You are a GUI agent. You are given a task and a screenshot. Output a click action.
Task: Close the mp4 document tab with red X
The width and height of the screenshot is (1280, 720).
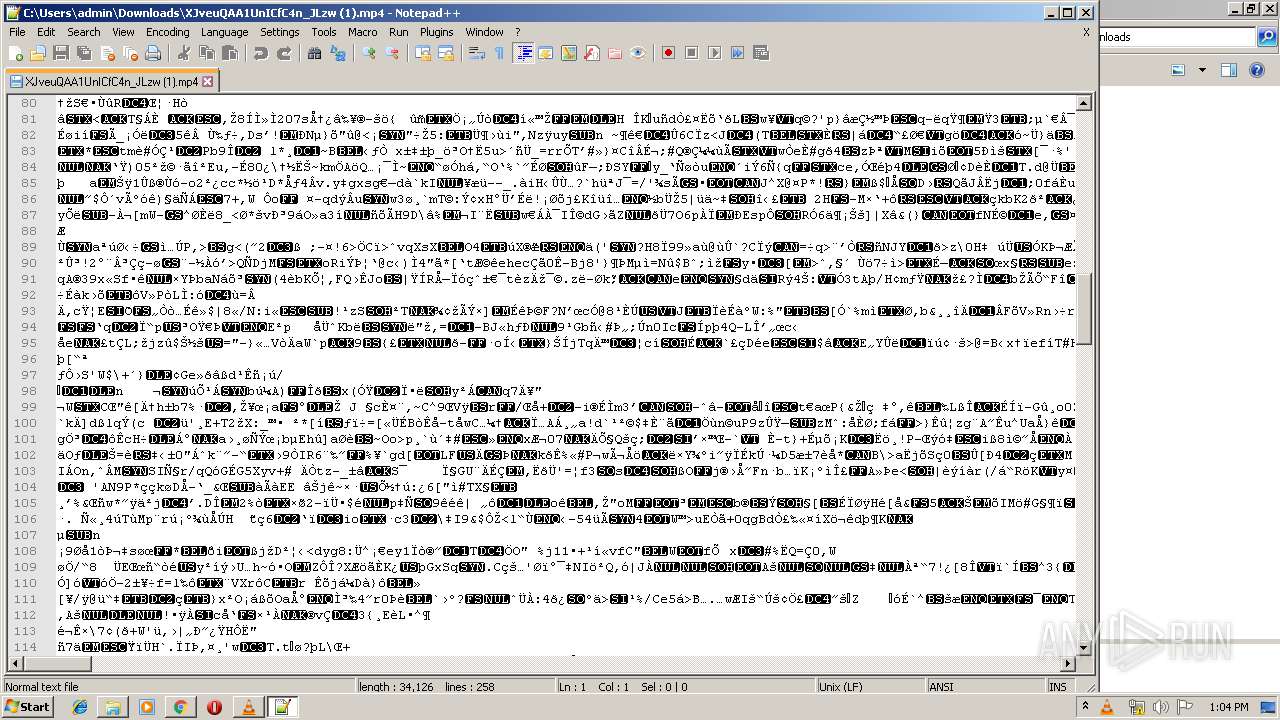[207, 81]
